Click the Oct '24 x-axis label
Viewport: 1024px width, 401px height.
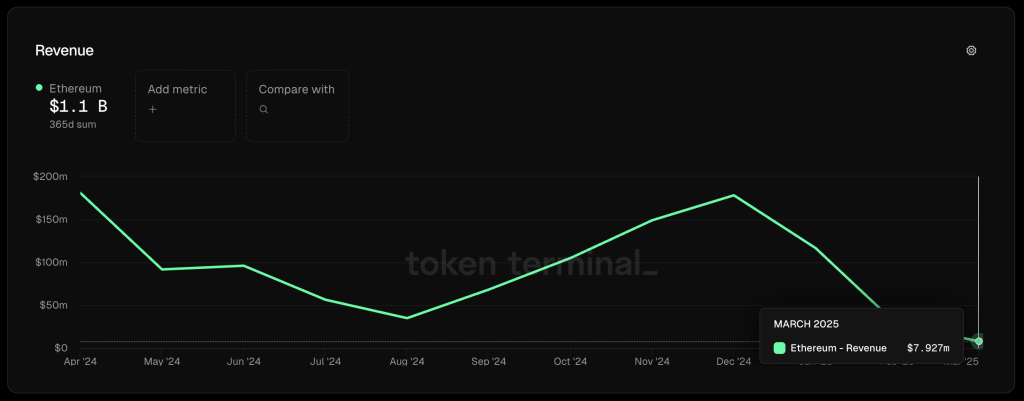click(x=570, y=362)
